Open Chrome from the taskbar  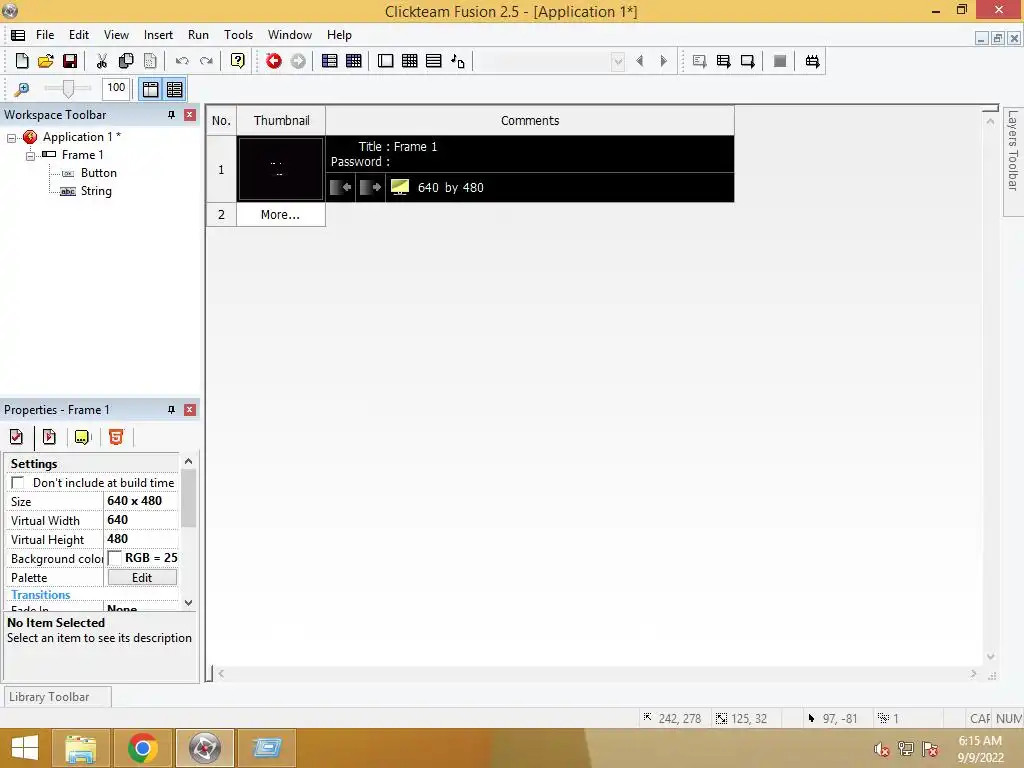coord(142,748)
